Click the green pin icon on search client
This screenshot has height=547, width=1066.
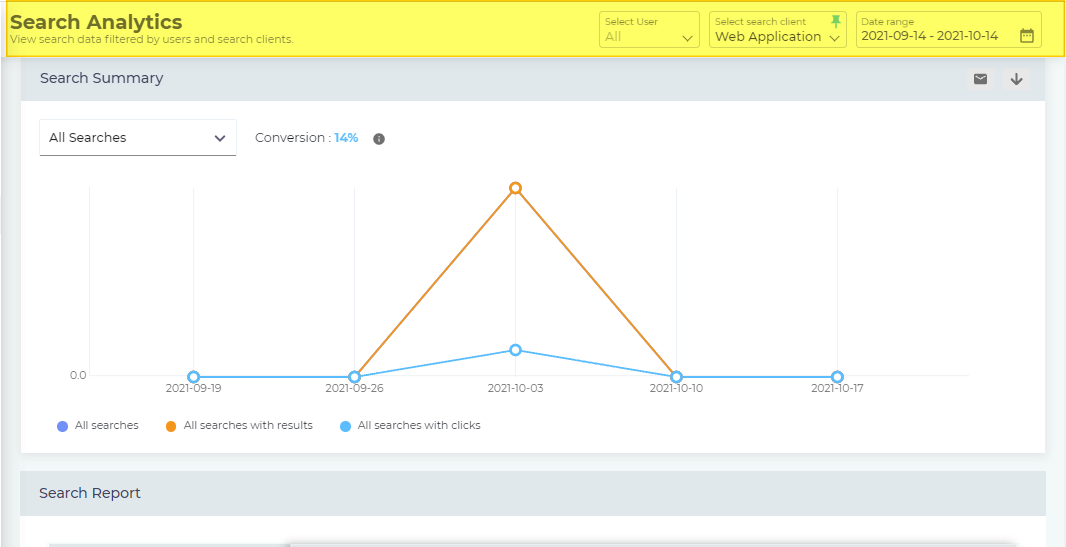pyautogui.click(x=836, y=21)
